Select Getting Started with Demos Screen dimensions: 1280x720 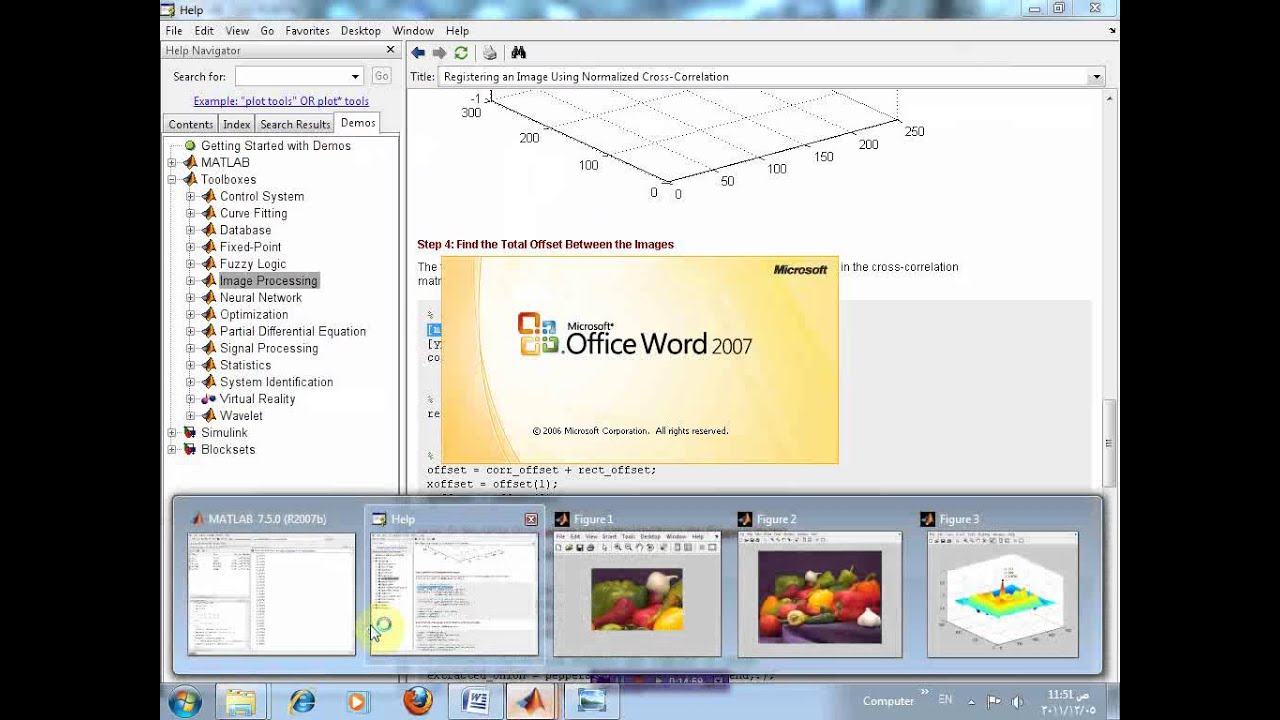275,146
